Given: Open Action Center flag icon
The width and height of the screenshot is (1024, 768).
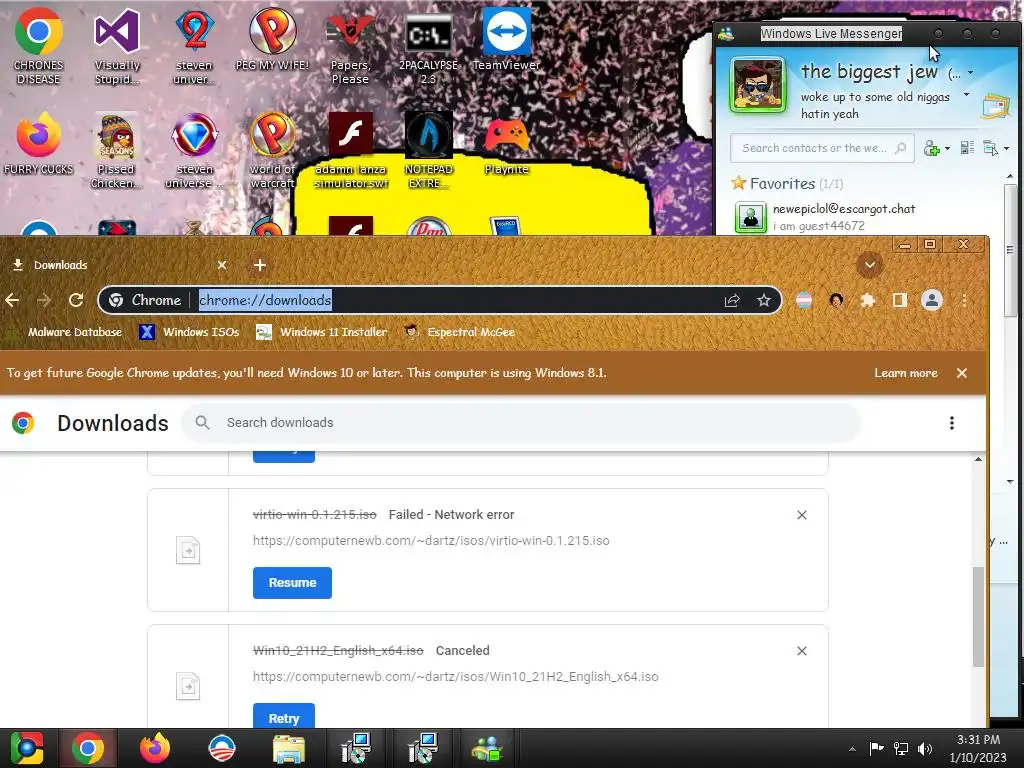Looking at the screenshot, I should (876, 748).
